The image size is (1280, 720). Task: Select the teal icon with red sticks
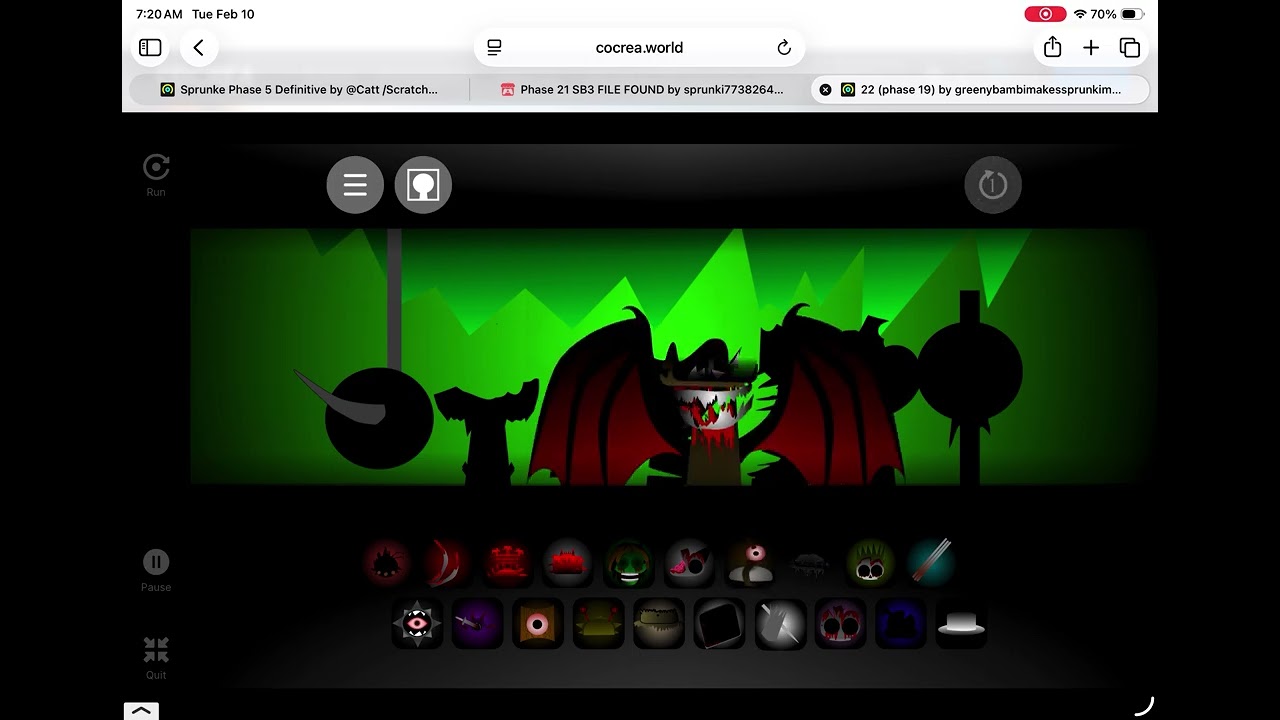click(931, 564)
